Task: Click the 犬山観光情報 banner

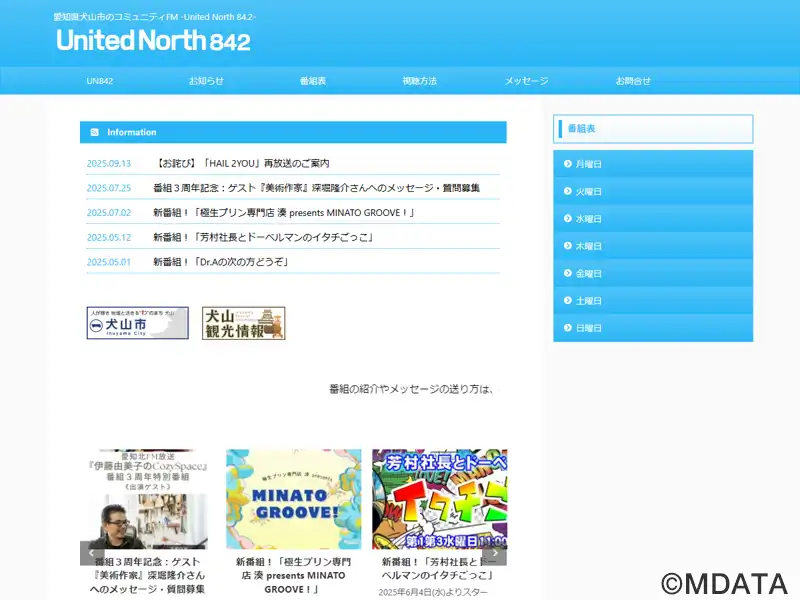Action: [x=243, y=323]
